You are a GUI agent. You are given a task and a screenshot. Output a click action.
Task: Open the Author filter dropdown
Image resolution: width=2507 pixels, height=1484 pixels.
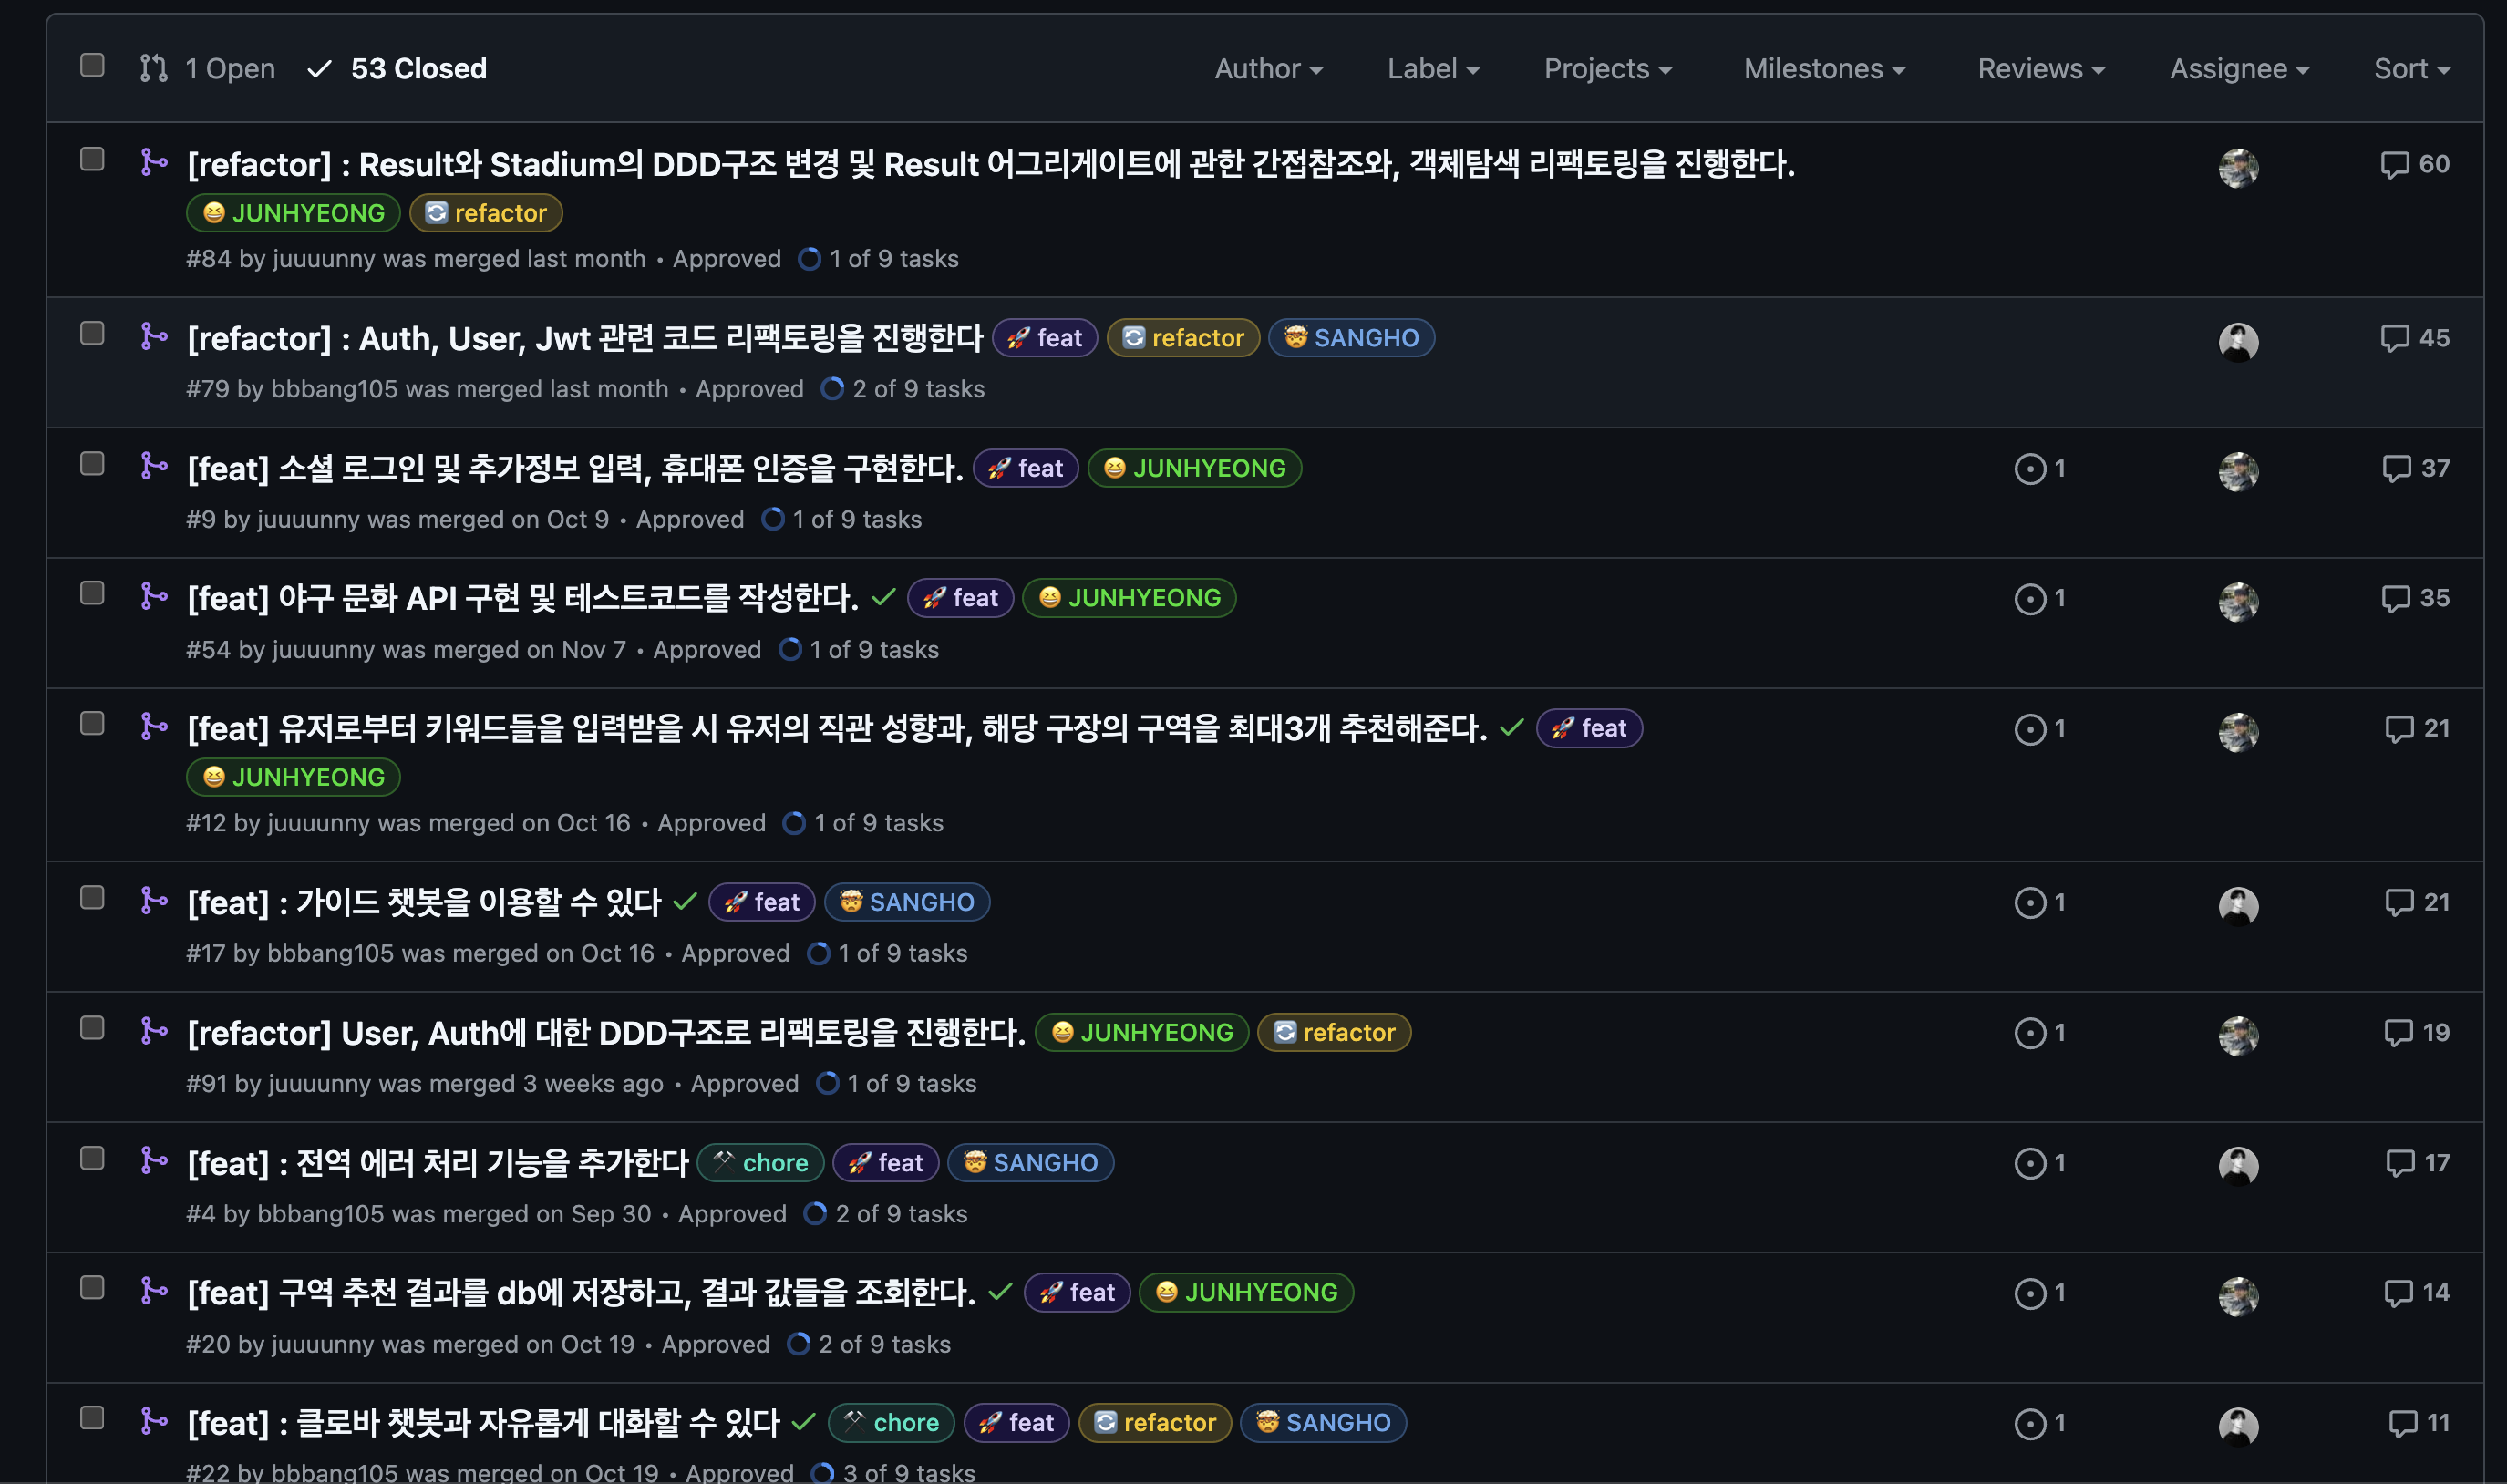click(x=1267, y=69)
